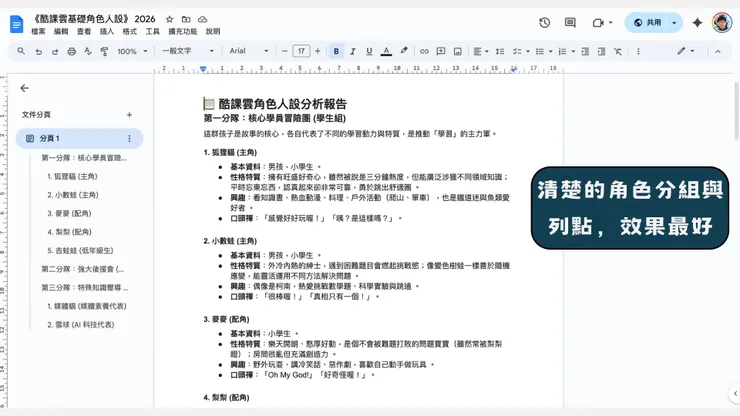Search the toolbar menus

click(x=21, y=51)
